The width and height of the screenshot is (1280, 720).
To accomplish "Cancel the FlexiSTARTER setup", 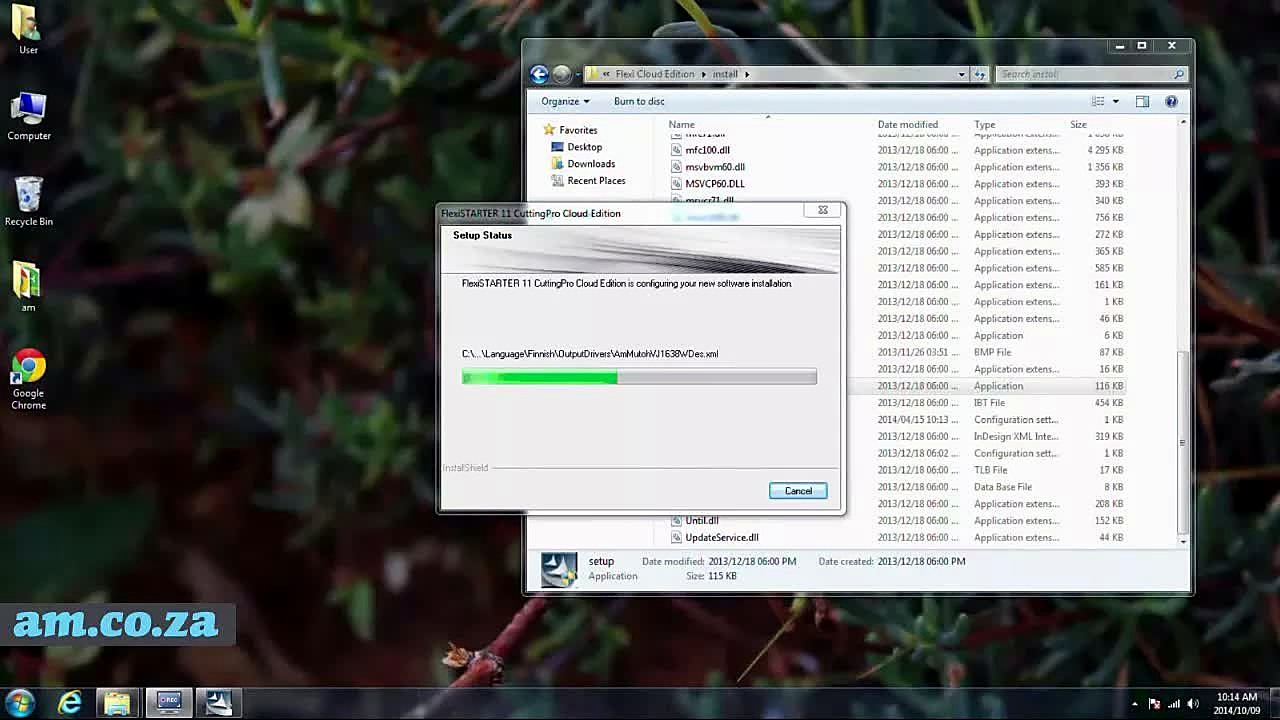I will coord(798,491).
